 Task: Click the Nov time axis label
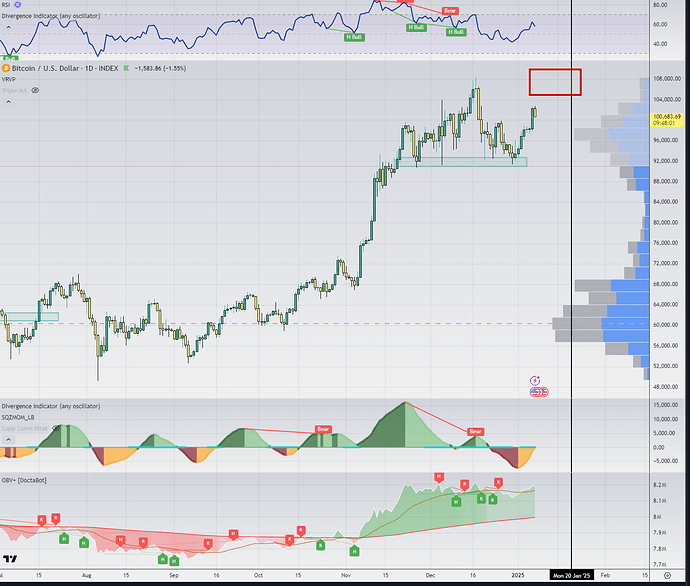(346, 575)
